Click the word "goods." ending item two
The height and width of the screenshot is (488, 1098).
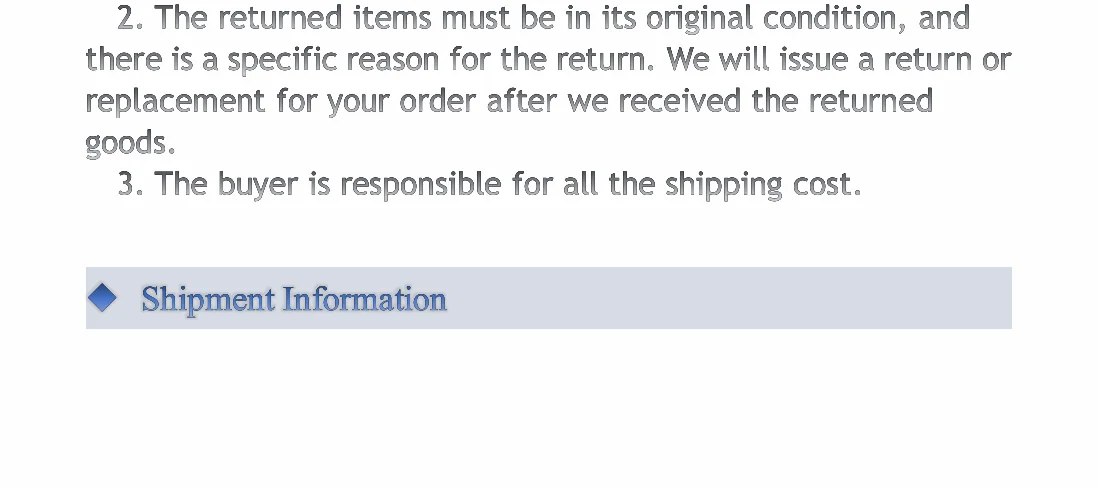[x=130, y=143]
